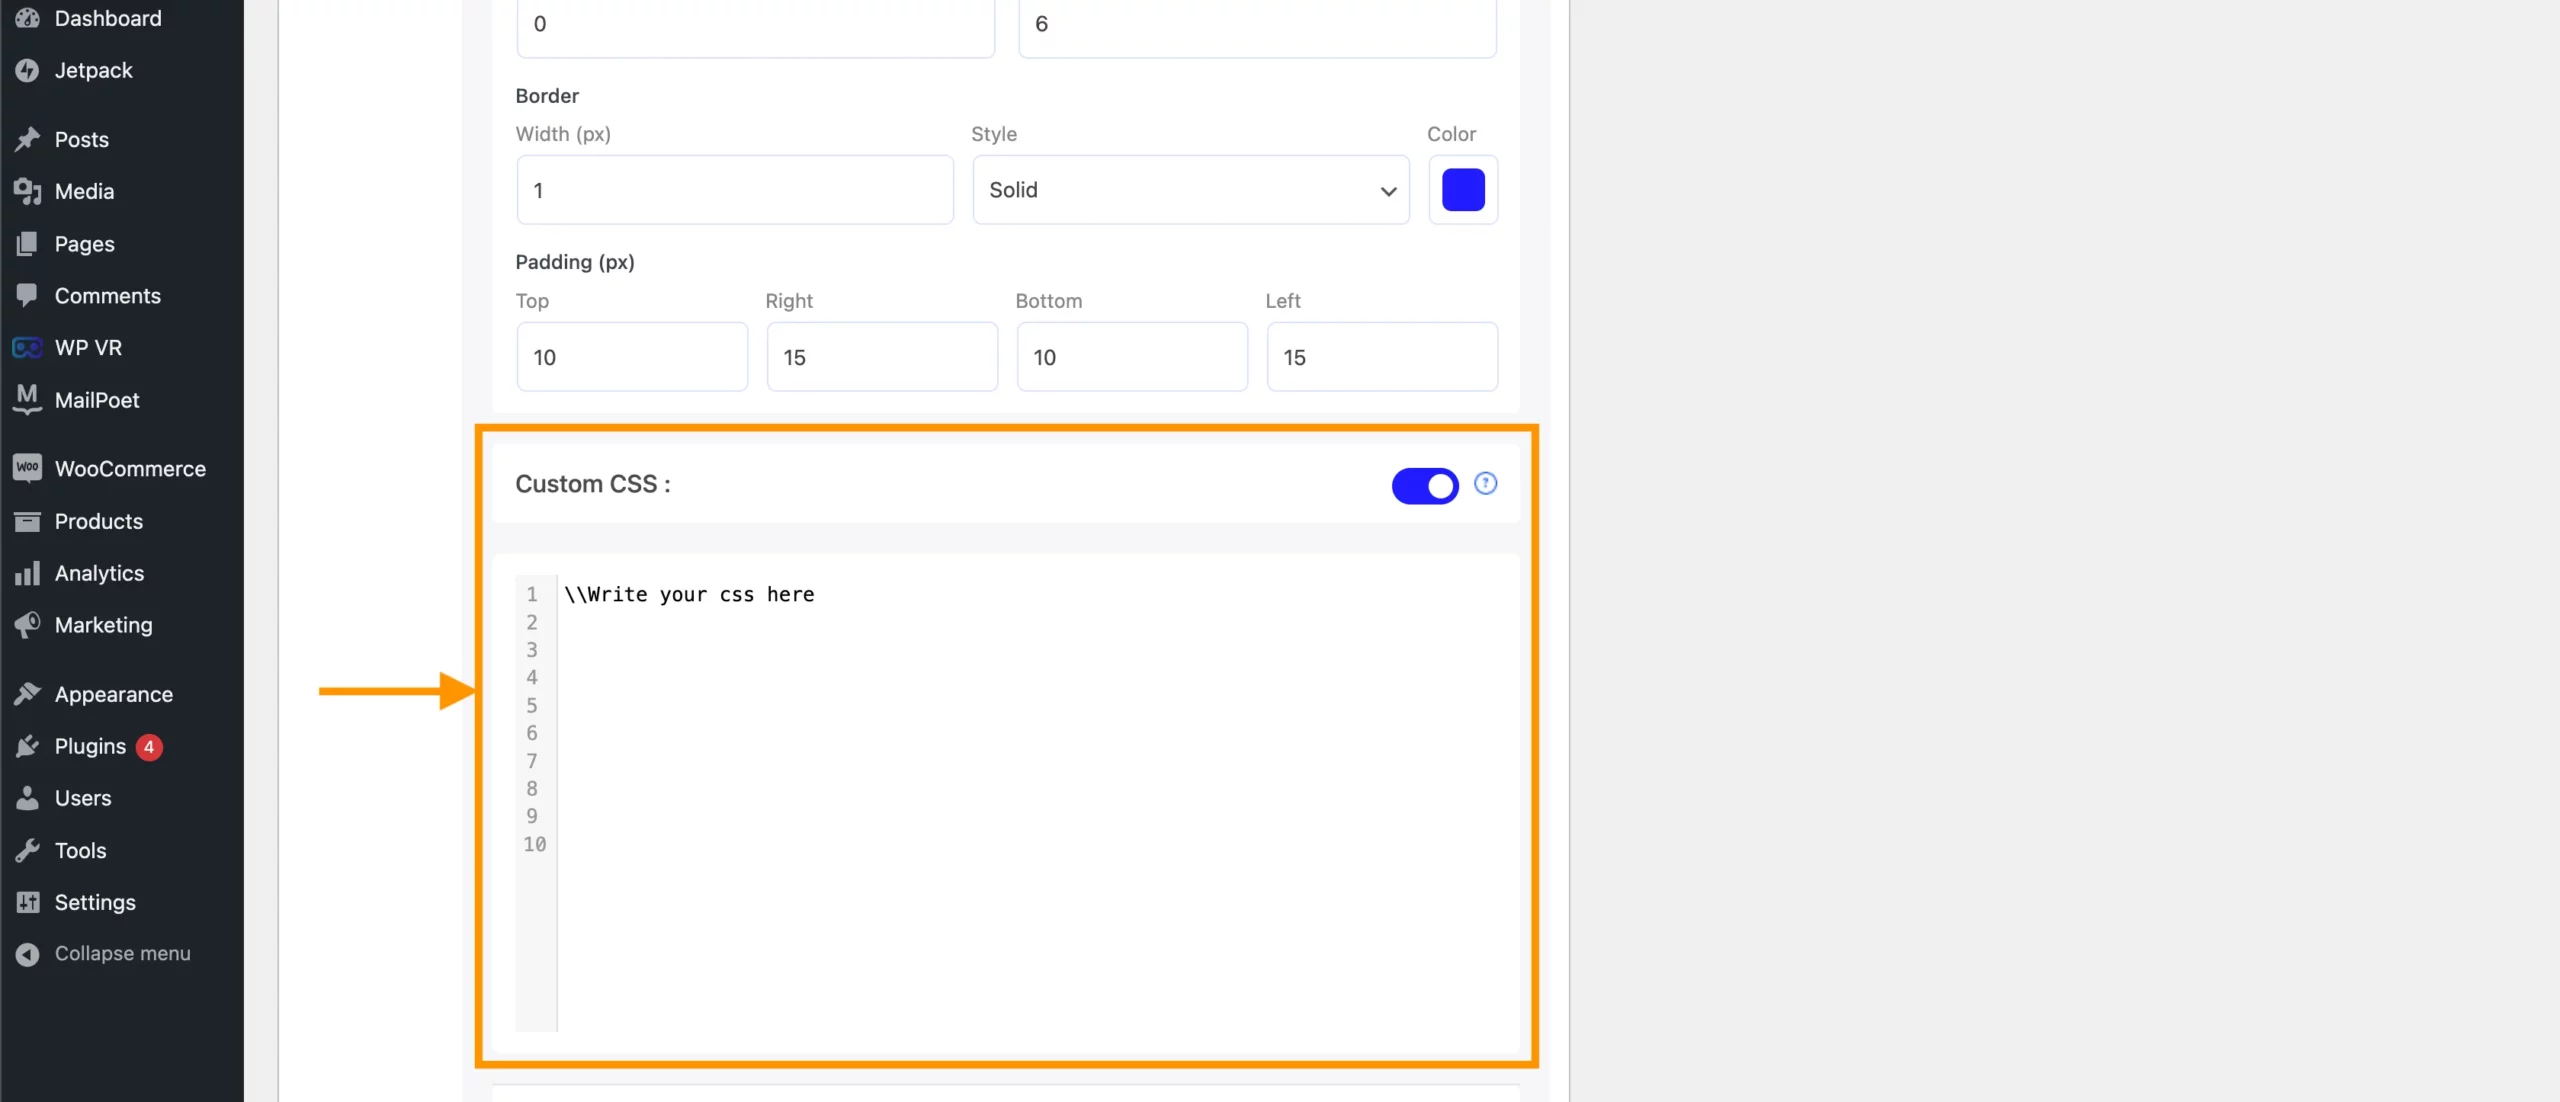Image resolution: width=2560 pixels, height=1102 pixels.
Task: Open the Appearance menu item
Action: point(113,692)
